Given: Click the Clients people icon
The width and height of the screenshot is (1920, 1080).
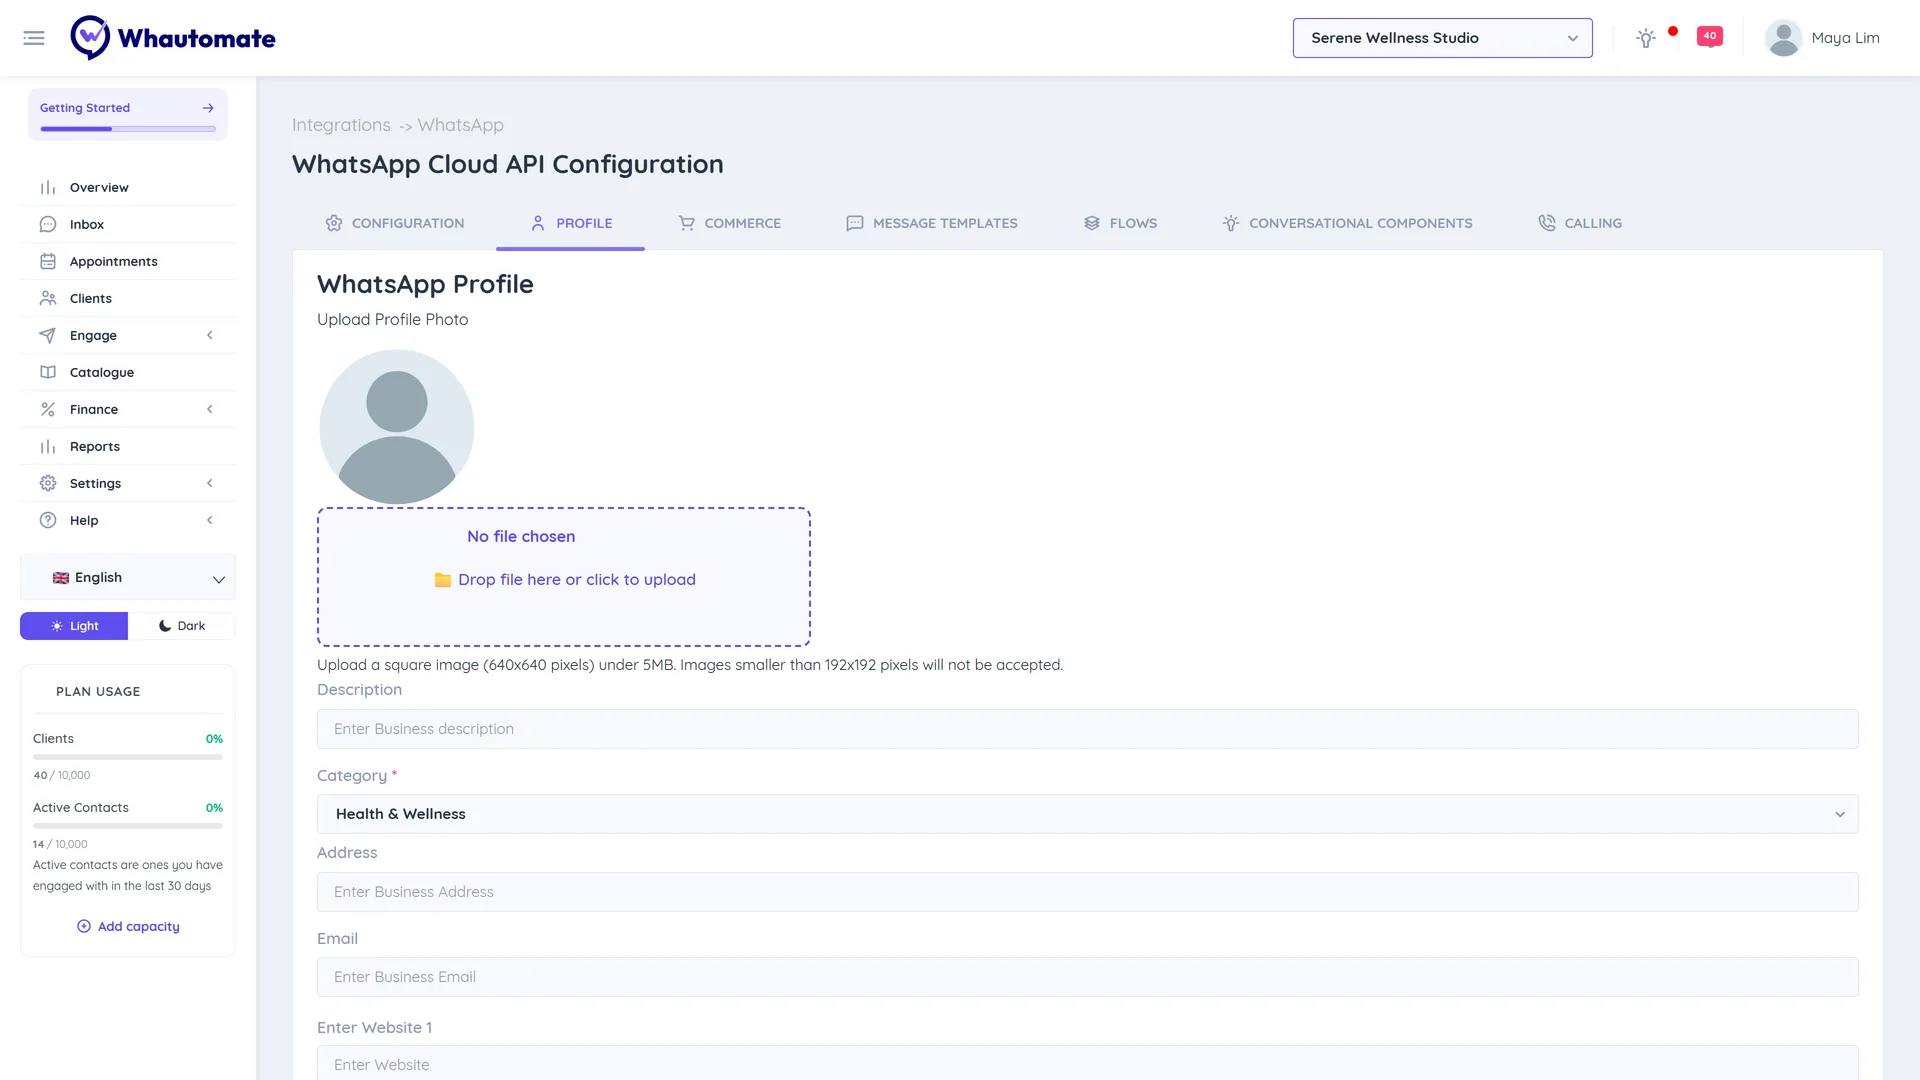Looking at the screenshot, I should coord(48,299).
